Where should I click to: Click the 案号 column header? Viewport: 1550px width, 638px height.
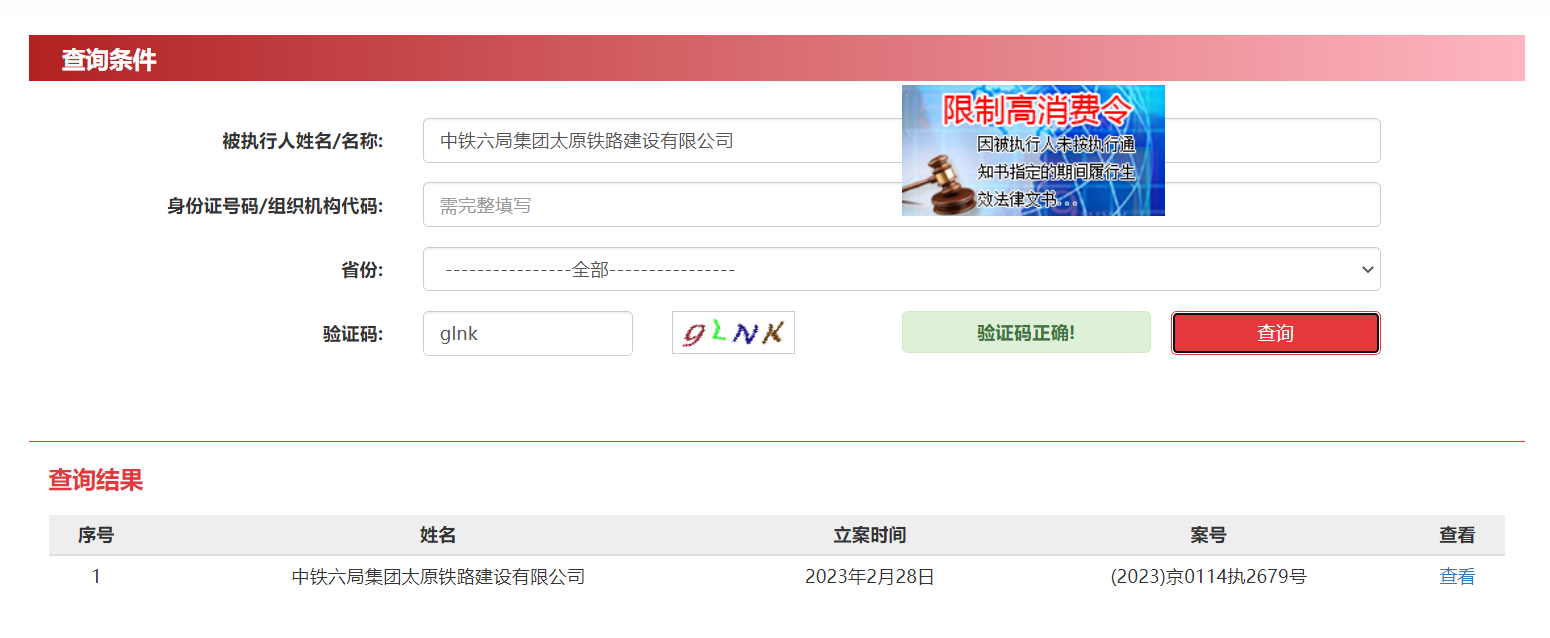pyautogui.click(x=1208, y=535)
